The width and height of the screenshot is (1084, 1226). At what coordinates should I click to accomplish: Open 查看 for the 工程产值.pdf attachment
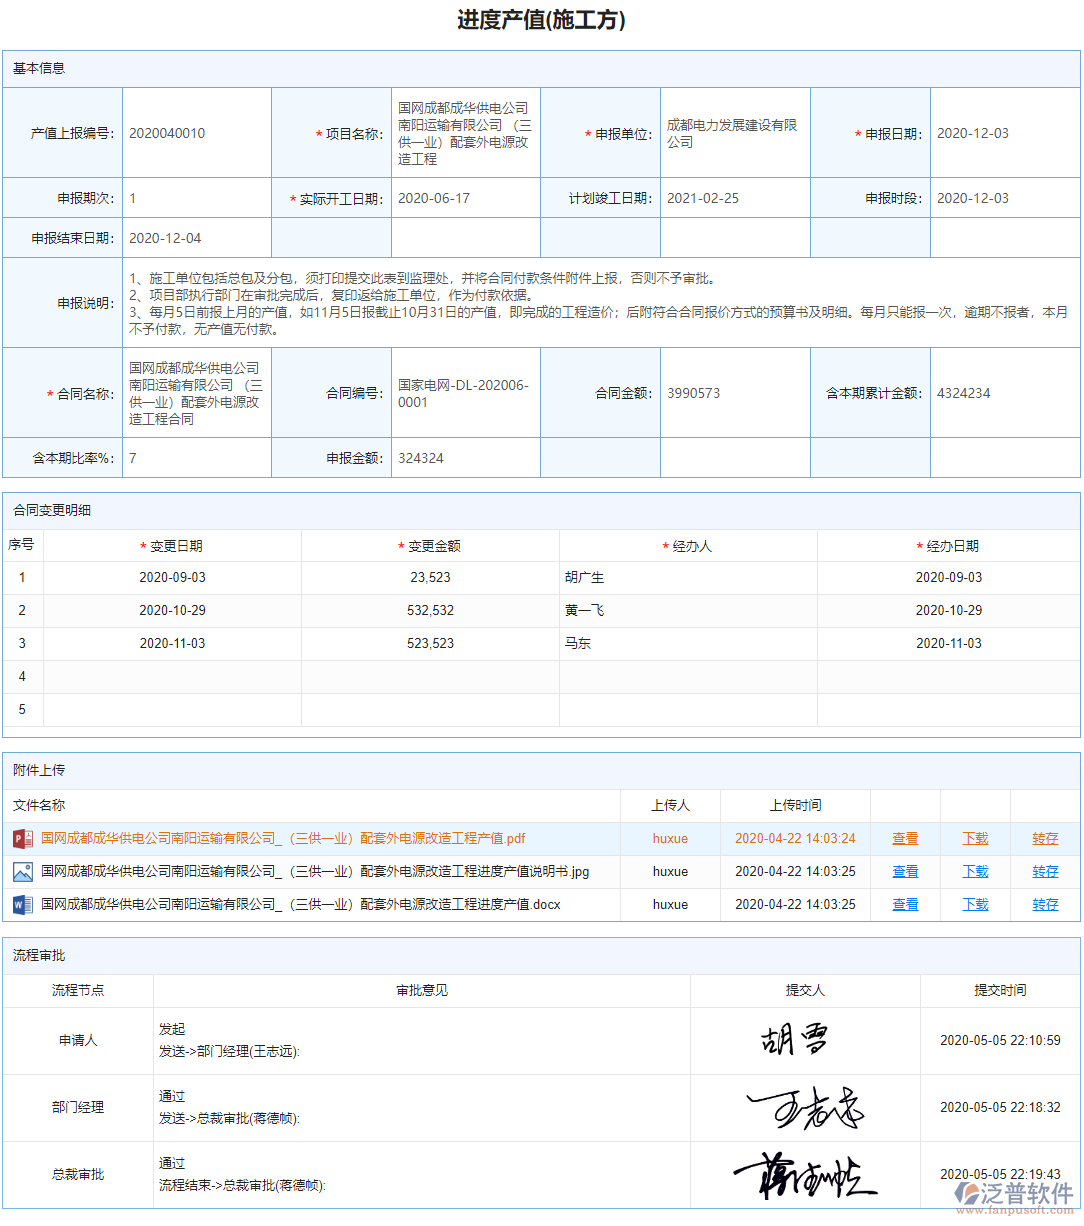tap(904, 839)
